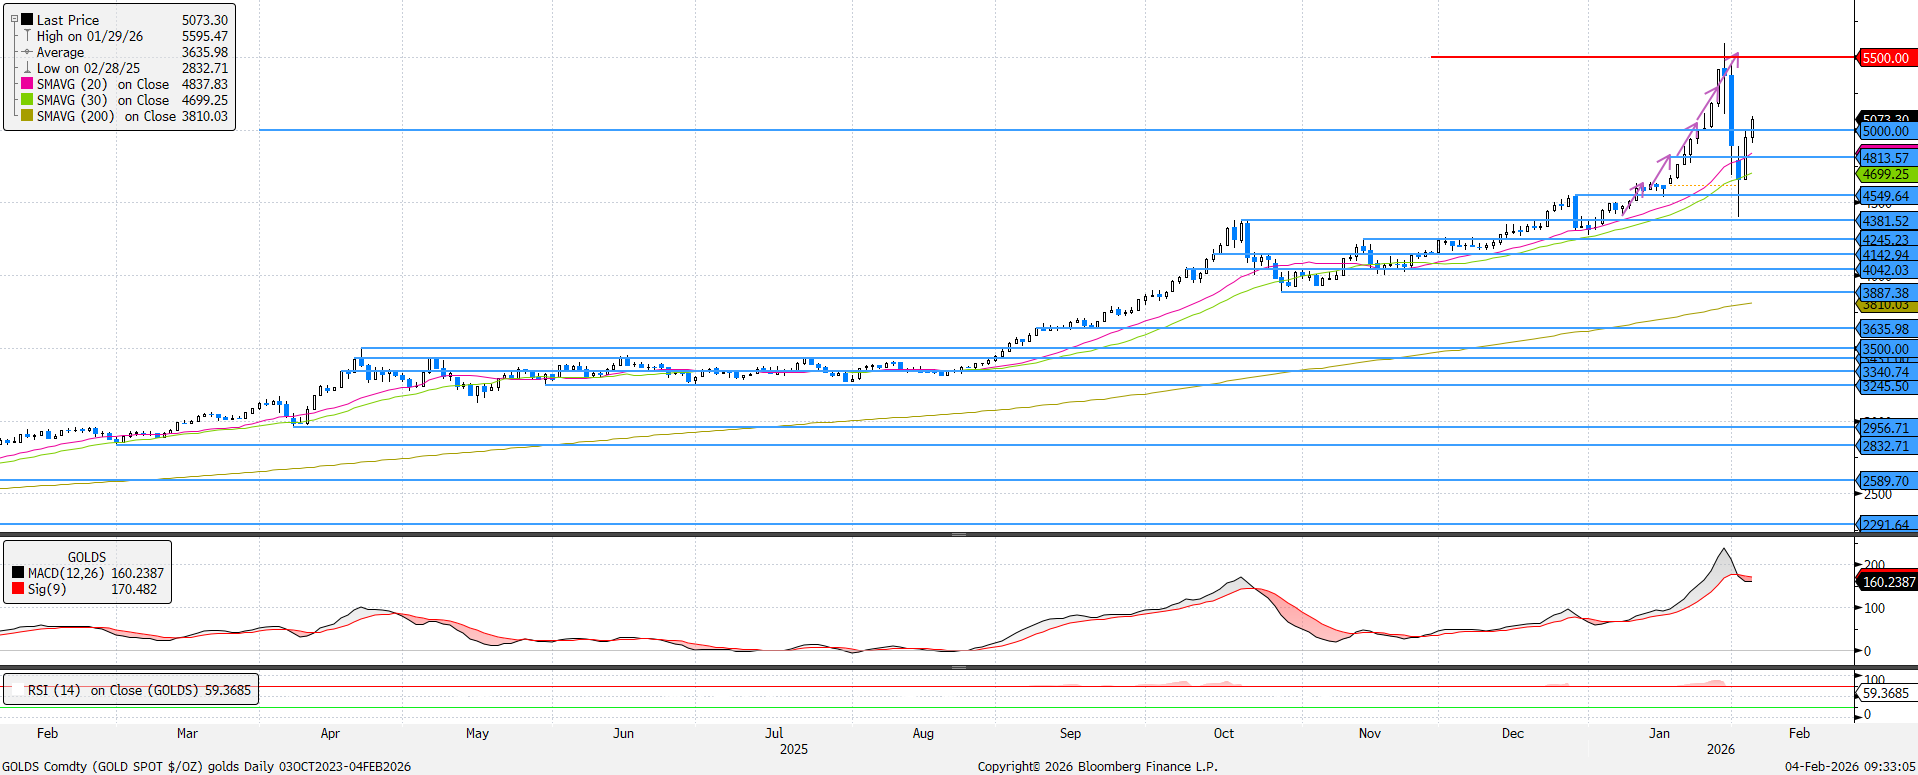Select the blue 5000.00 price level tag
Viewport: 1918px width, 775px height.
(x=1885, y=131)
